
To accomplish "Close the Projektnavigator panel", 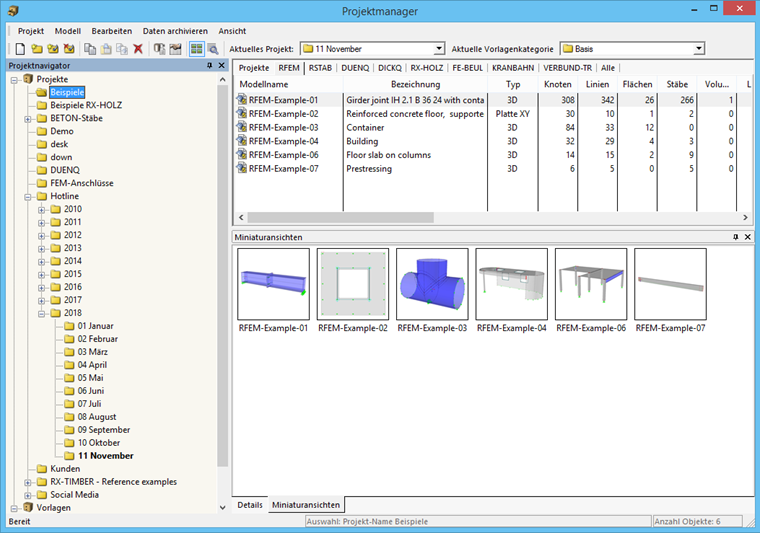I will 222,65.
